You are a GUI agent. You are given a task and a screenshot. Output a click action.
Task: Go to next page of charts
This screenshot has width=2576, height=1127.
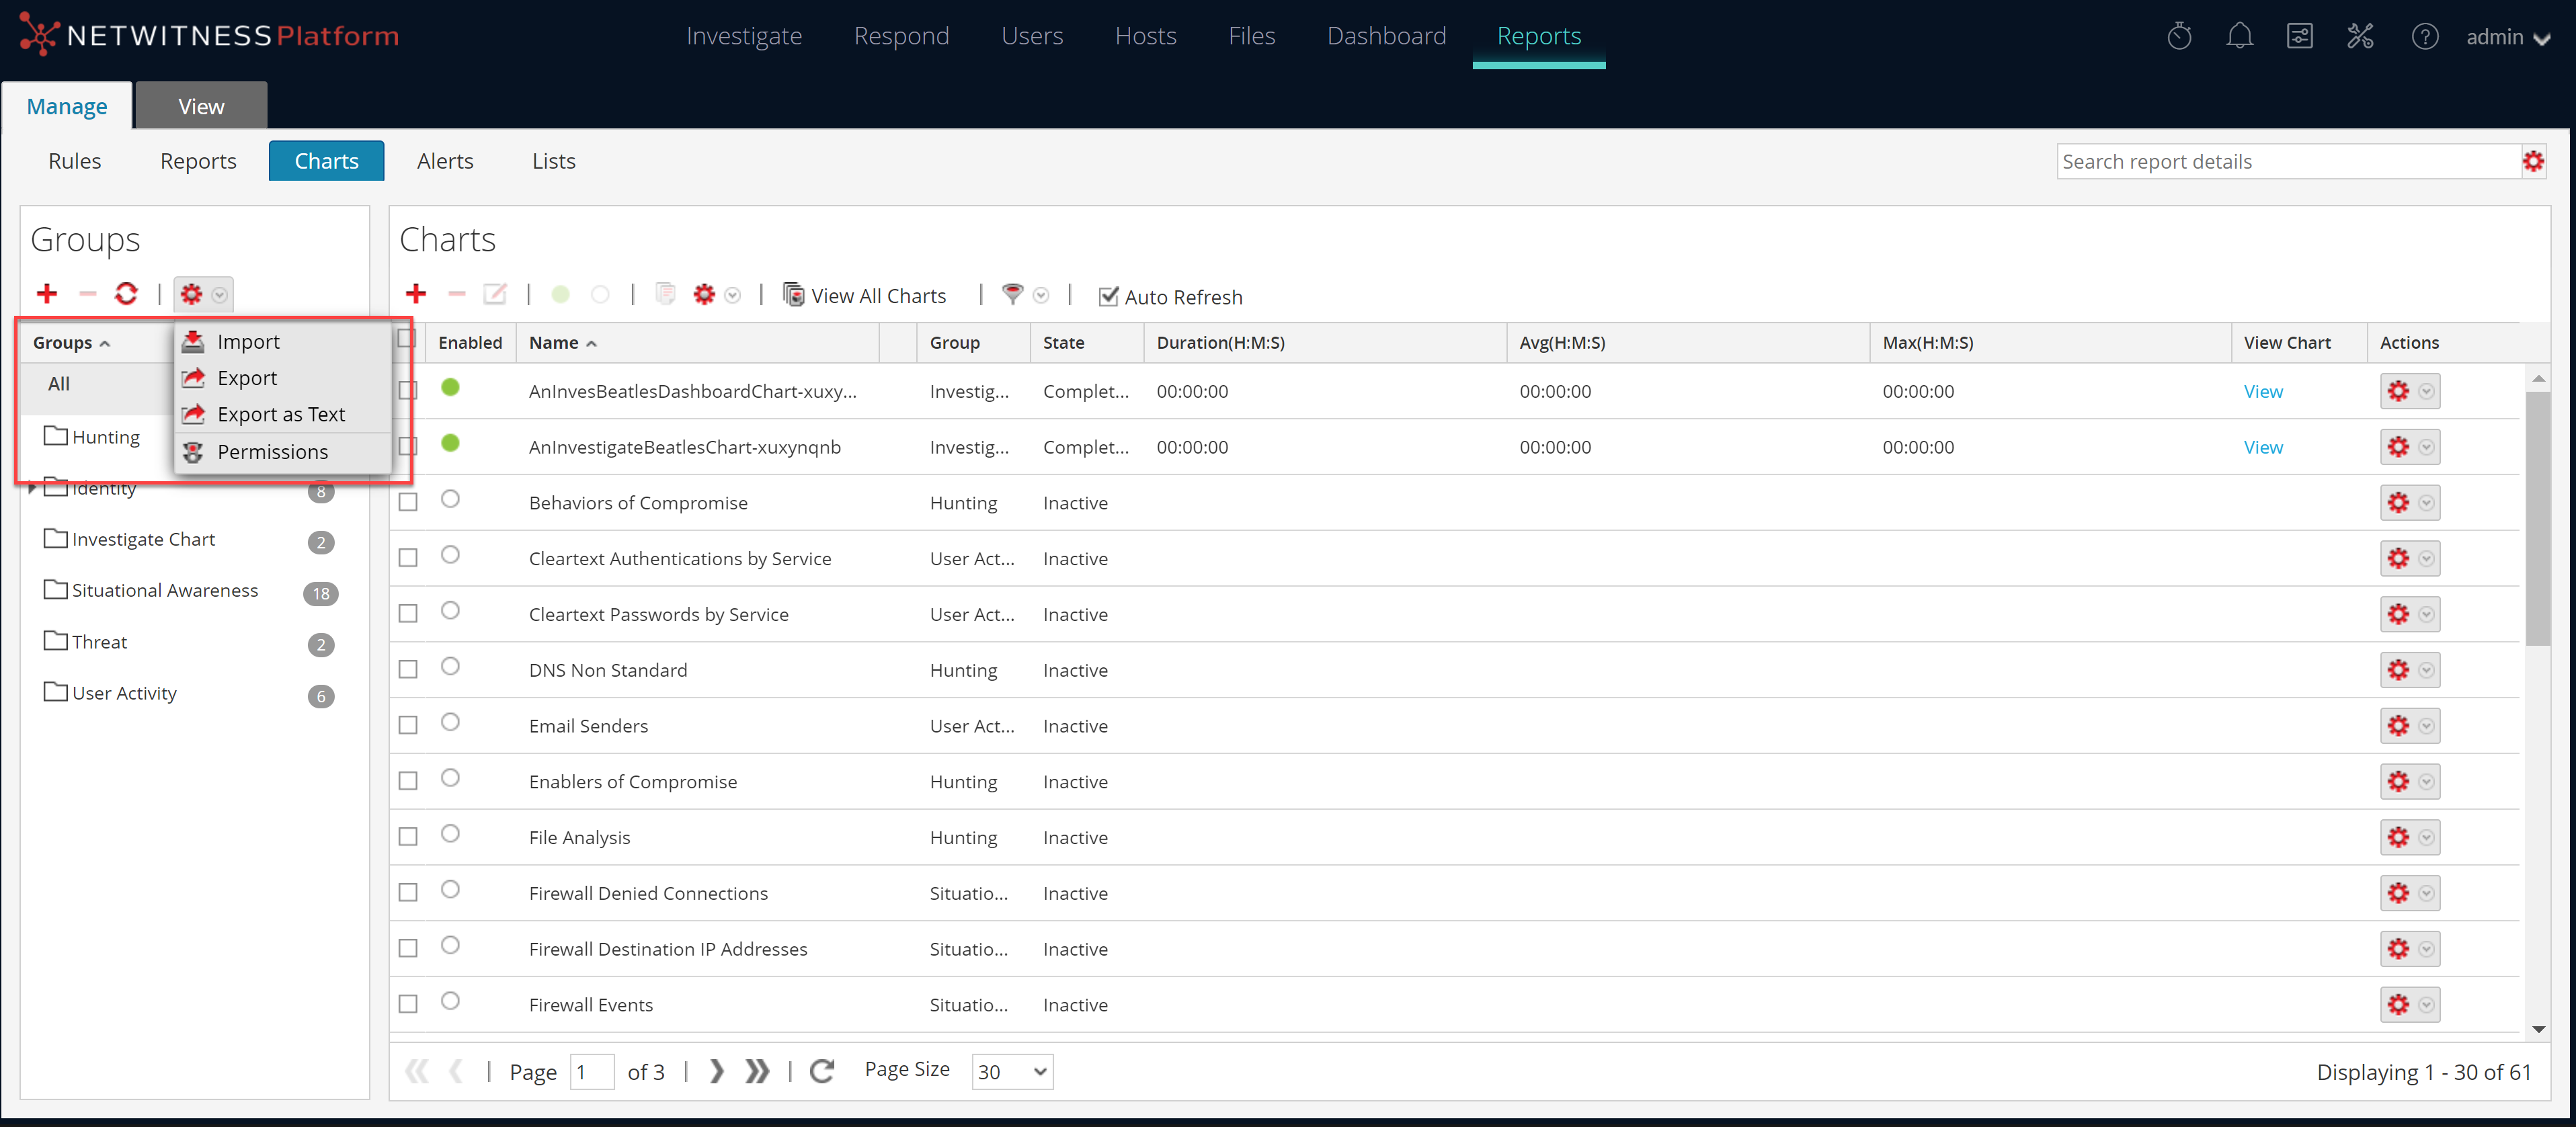[716, 1072]
